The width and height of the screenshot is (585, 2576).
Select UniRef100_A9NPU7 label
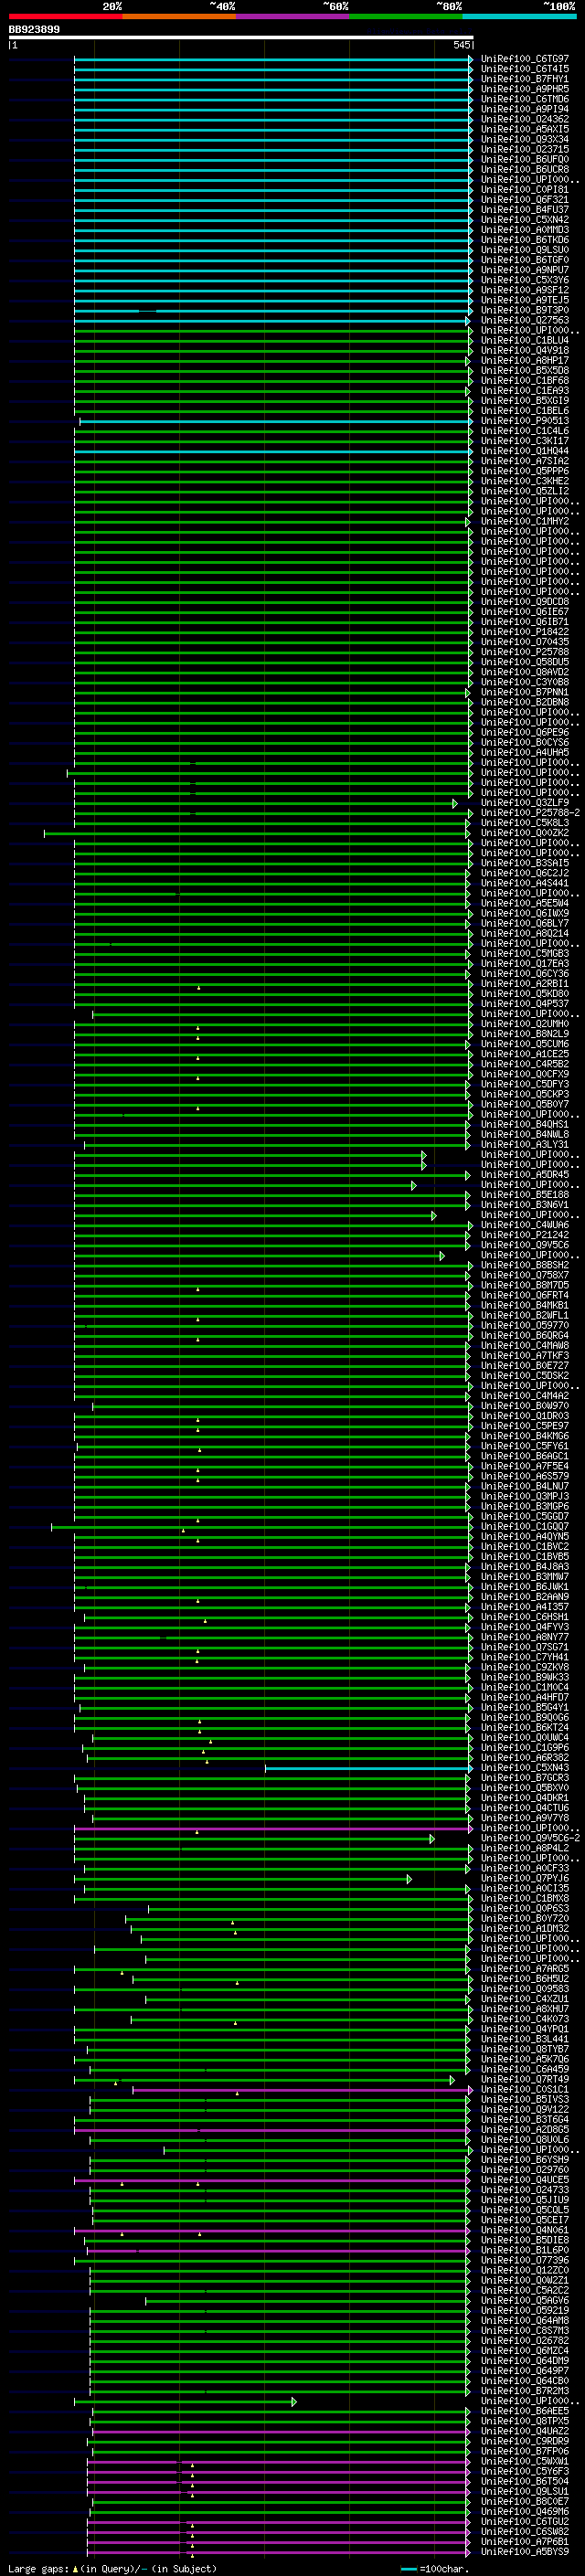tap(524, 270)
